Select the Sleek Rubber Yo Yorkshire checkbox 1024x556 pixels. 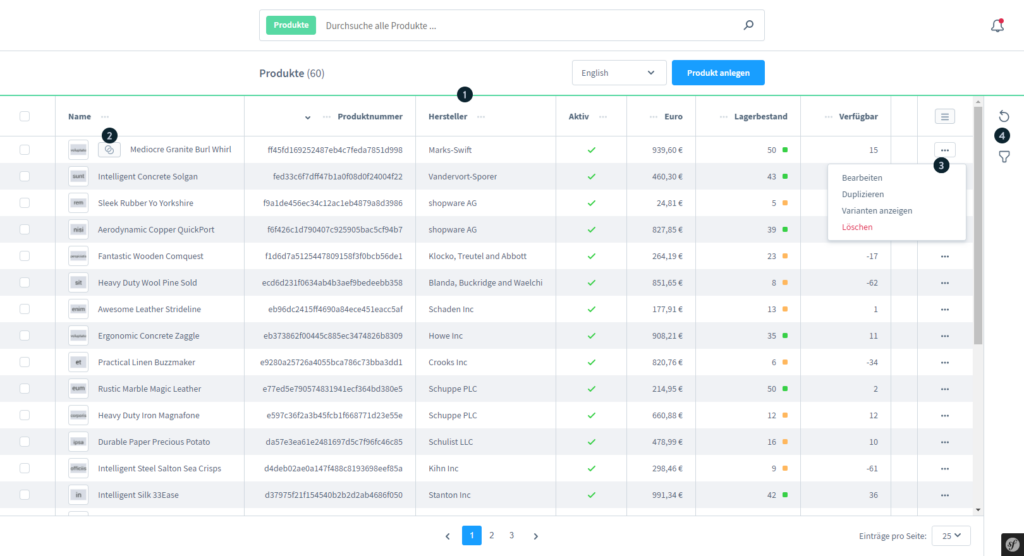(25, 203)
